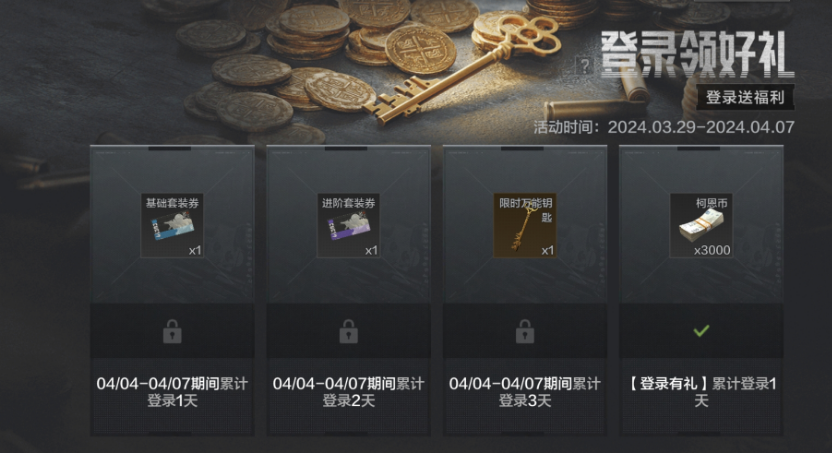The height and width of the screenshot is (453, 832).
Task: Select the 基础套装券 reward icon
Action: [172, 225]
